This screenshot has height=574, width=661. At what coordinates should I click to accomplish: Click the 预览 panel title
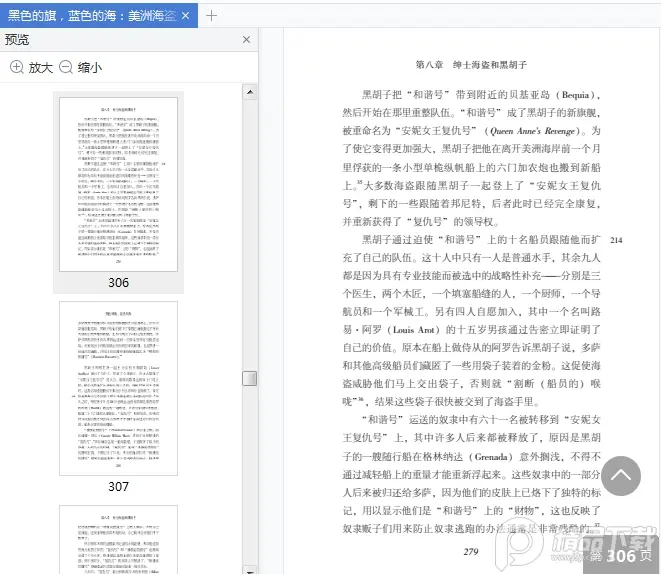point(17,40)
